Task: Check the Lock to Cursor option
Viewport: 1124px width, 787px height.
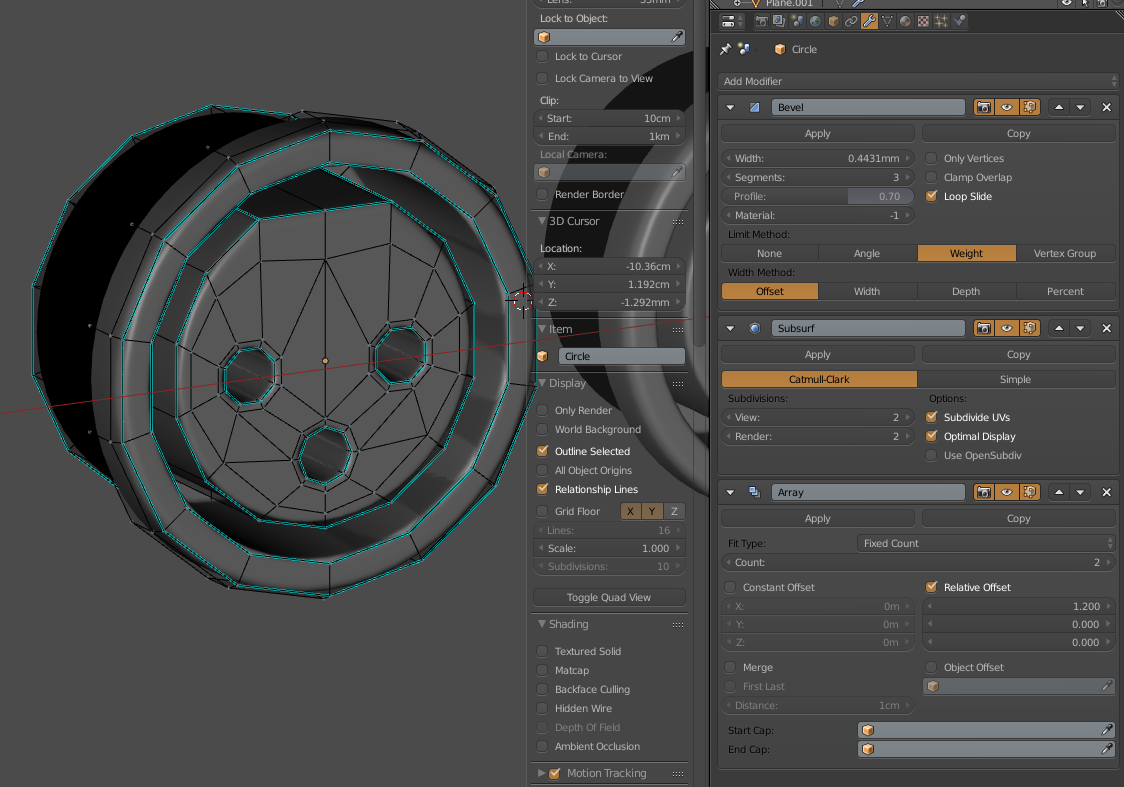Action: (543, 57)
